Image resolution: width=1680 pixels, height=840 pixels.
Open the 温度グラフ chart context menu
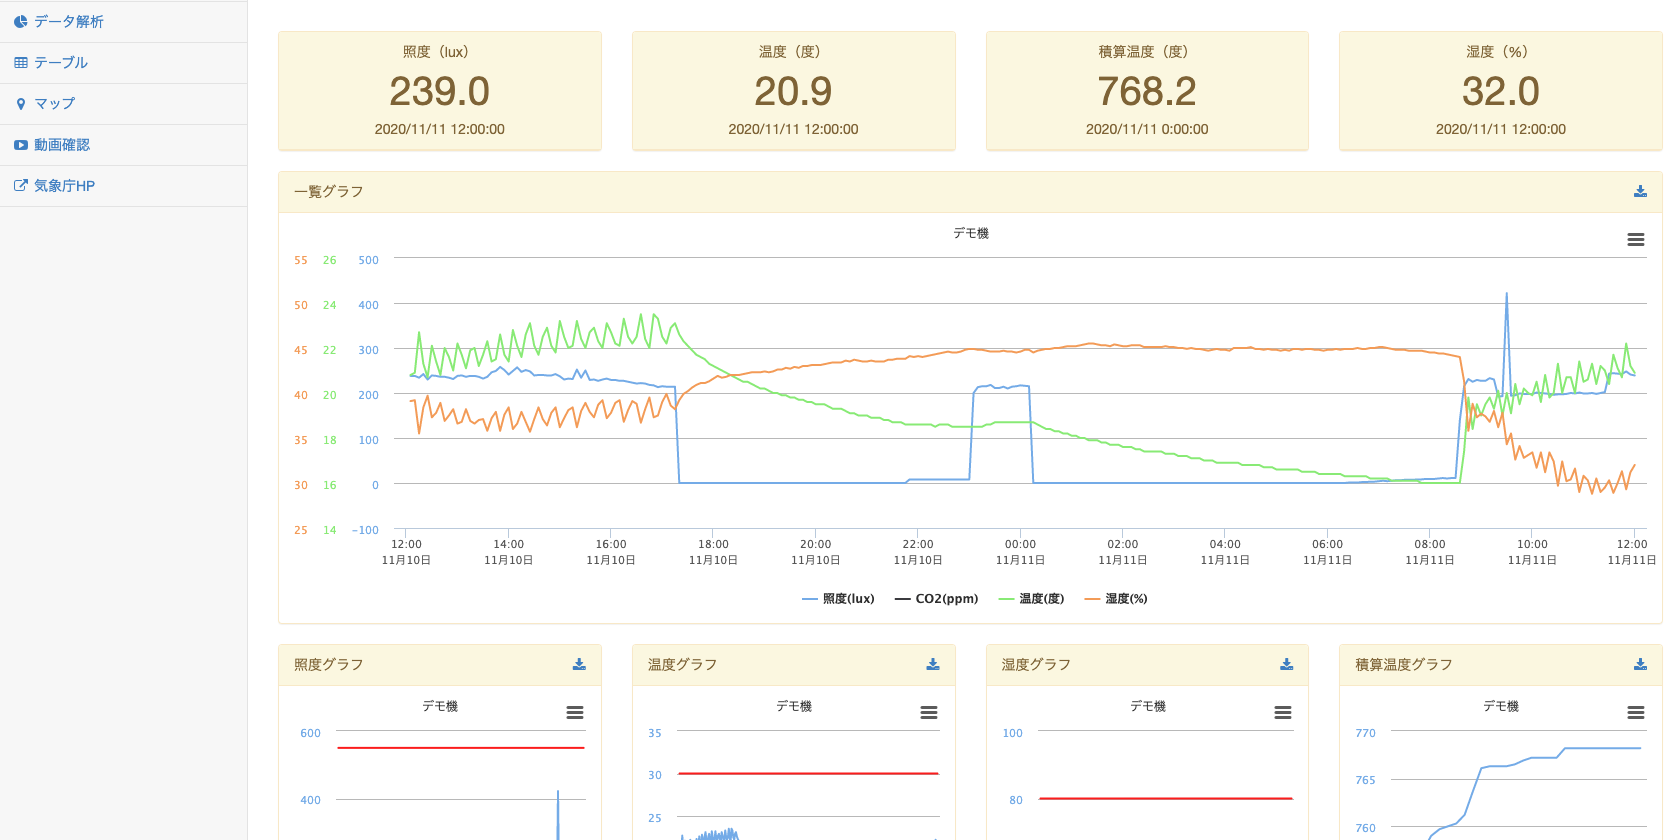pos(929,713)
